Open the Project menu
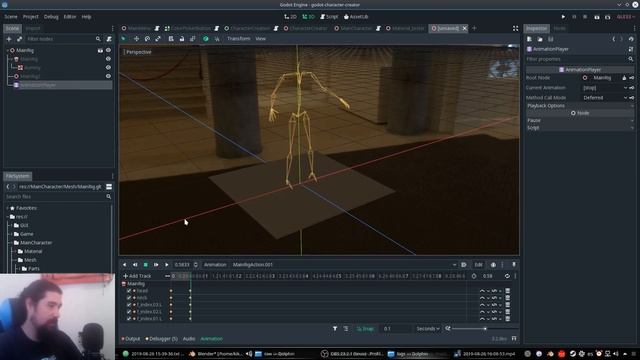The image size is (640, 360). (x=31, y=17)
